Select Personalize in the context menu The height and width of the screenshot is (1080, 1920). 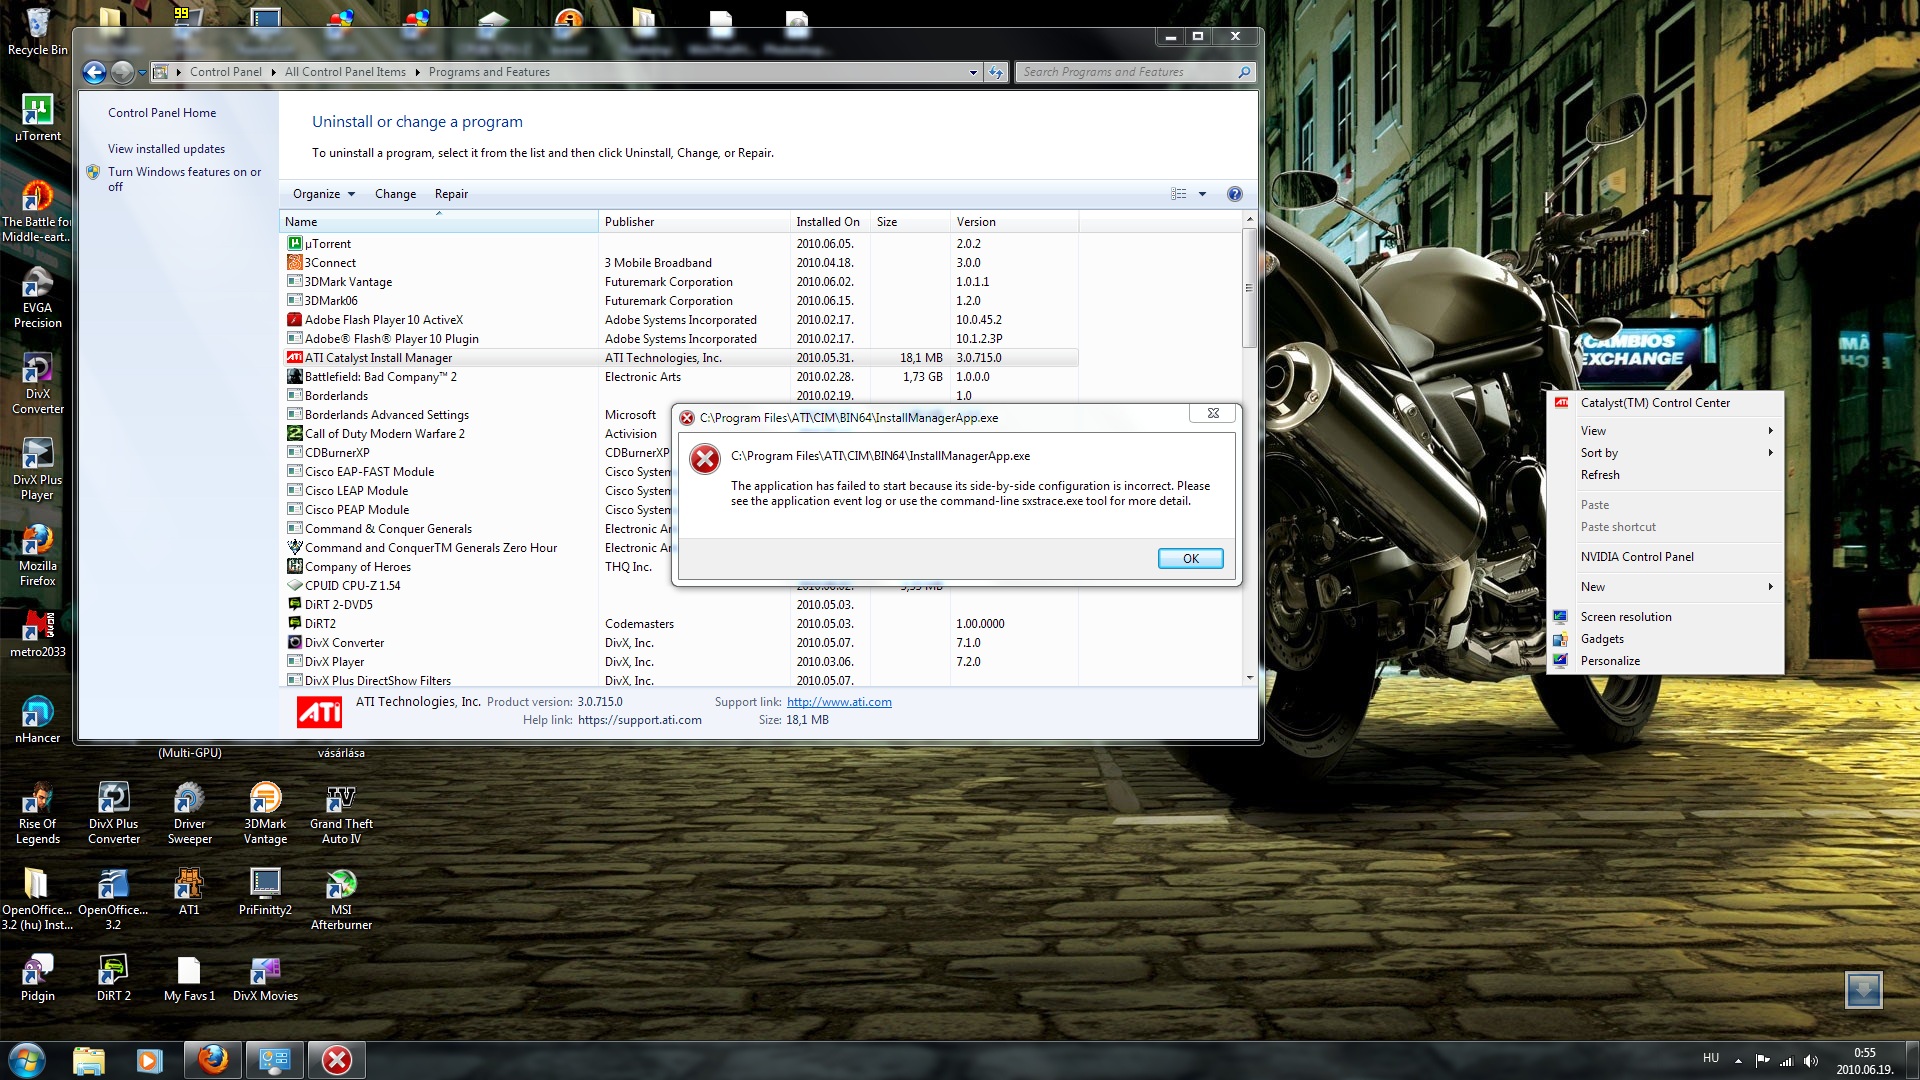(x=1665, y=661)
